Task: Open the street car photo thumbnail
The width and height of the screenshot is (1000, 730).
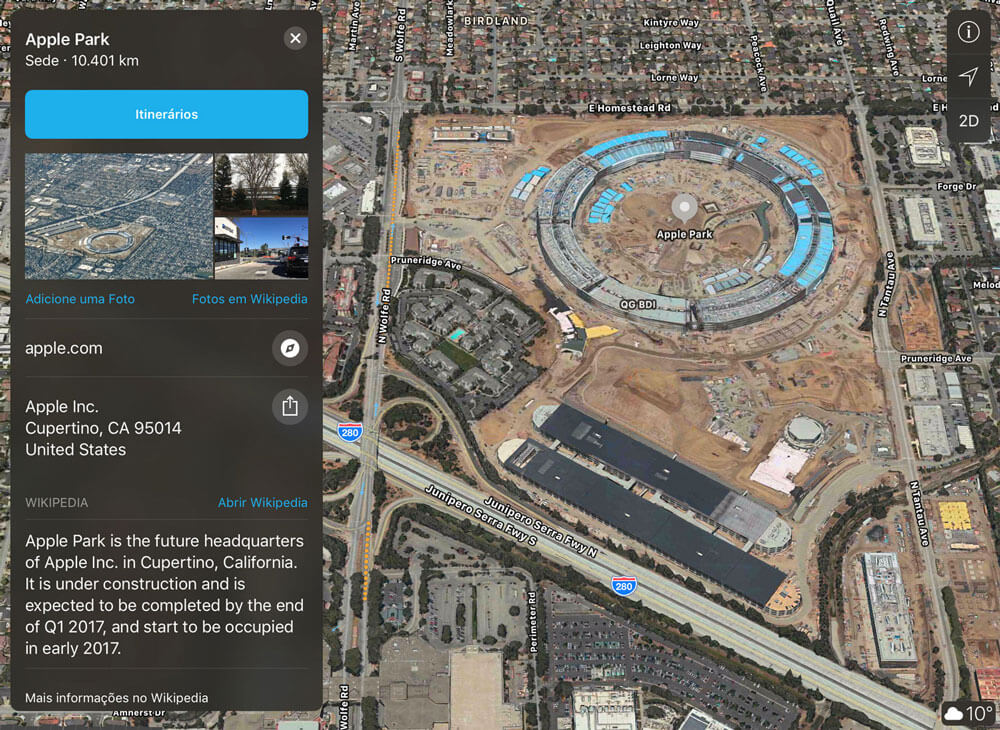Action: [261, 248]
